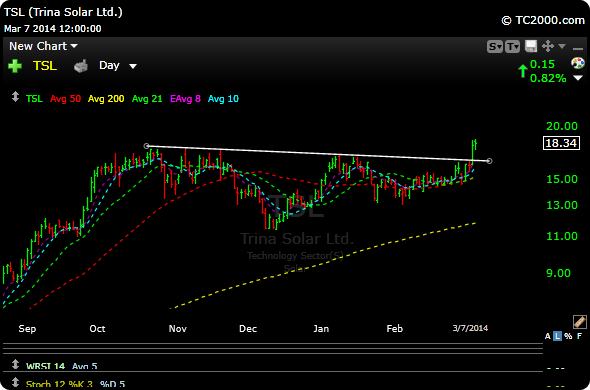Click the Avg 21 indicator label
This screenshot has height=390, width=590.
pos(147,99)
